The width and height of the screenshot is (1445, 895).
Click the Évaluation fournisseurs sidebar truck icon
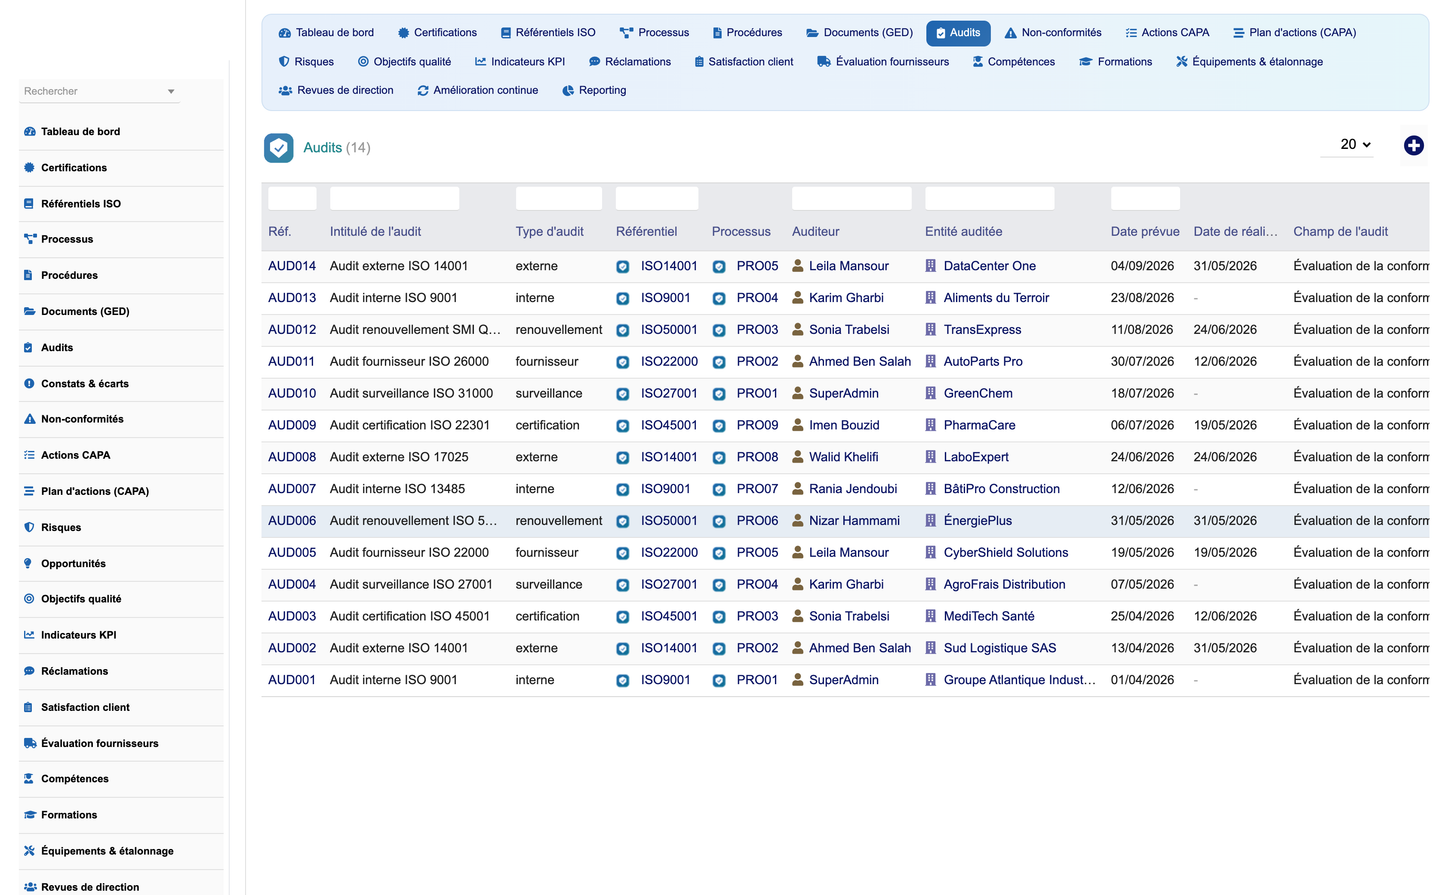(x=29, y=744)
